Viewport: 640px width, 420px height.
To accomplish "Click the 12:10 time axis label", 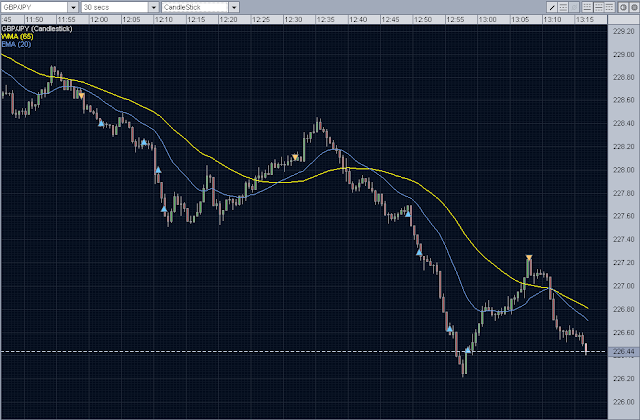I will pos(164,20).
